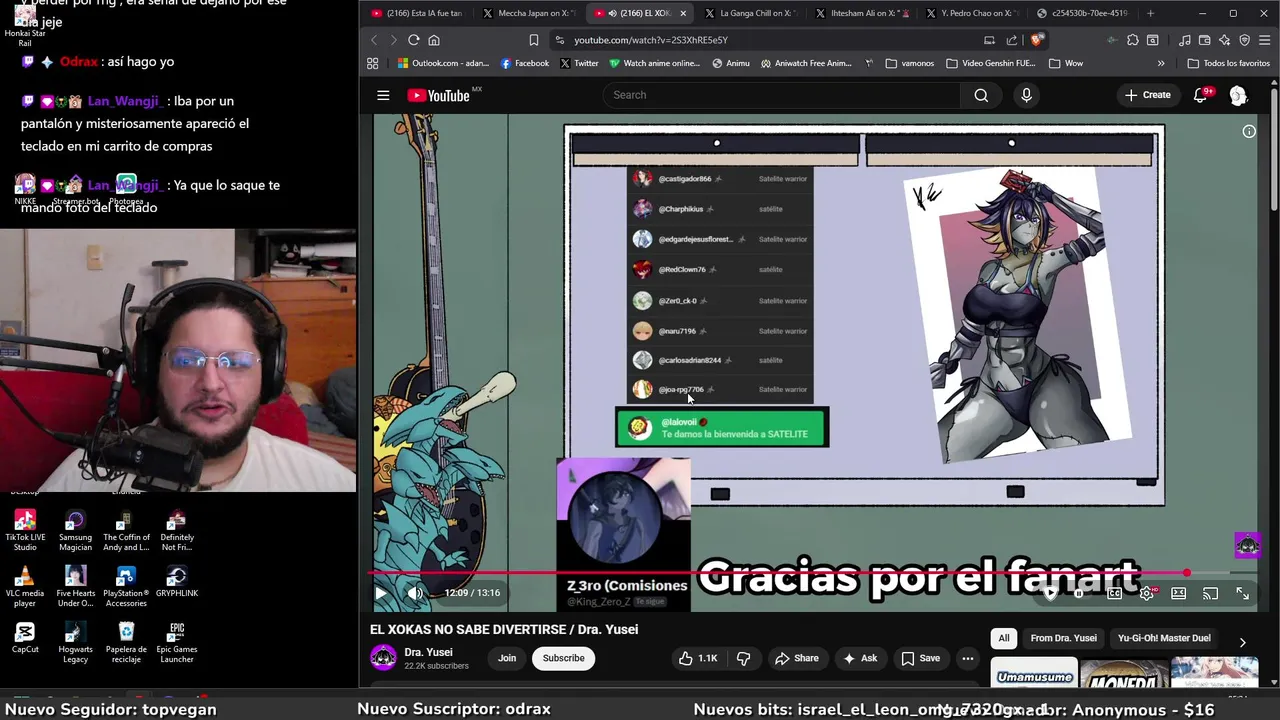Open the Facebook bookmark link

tap(524, 63)
